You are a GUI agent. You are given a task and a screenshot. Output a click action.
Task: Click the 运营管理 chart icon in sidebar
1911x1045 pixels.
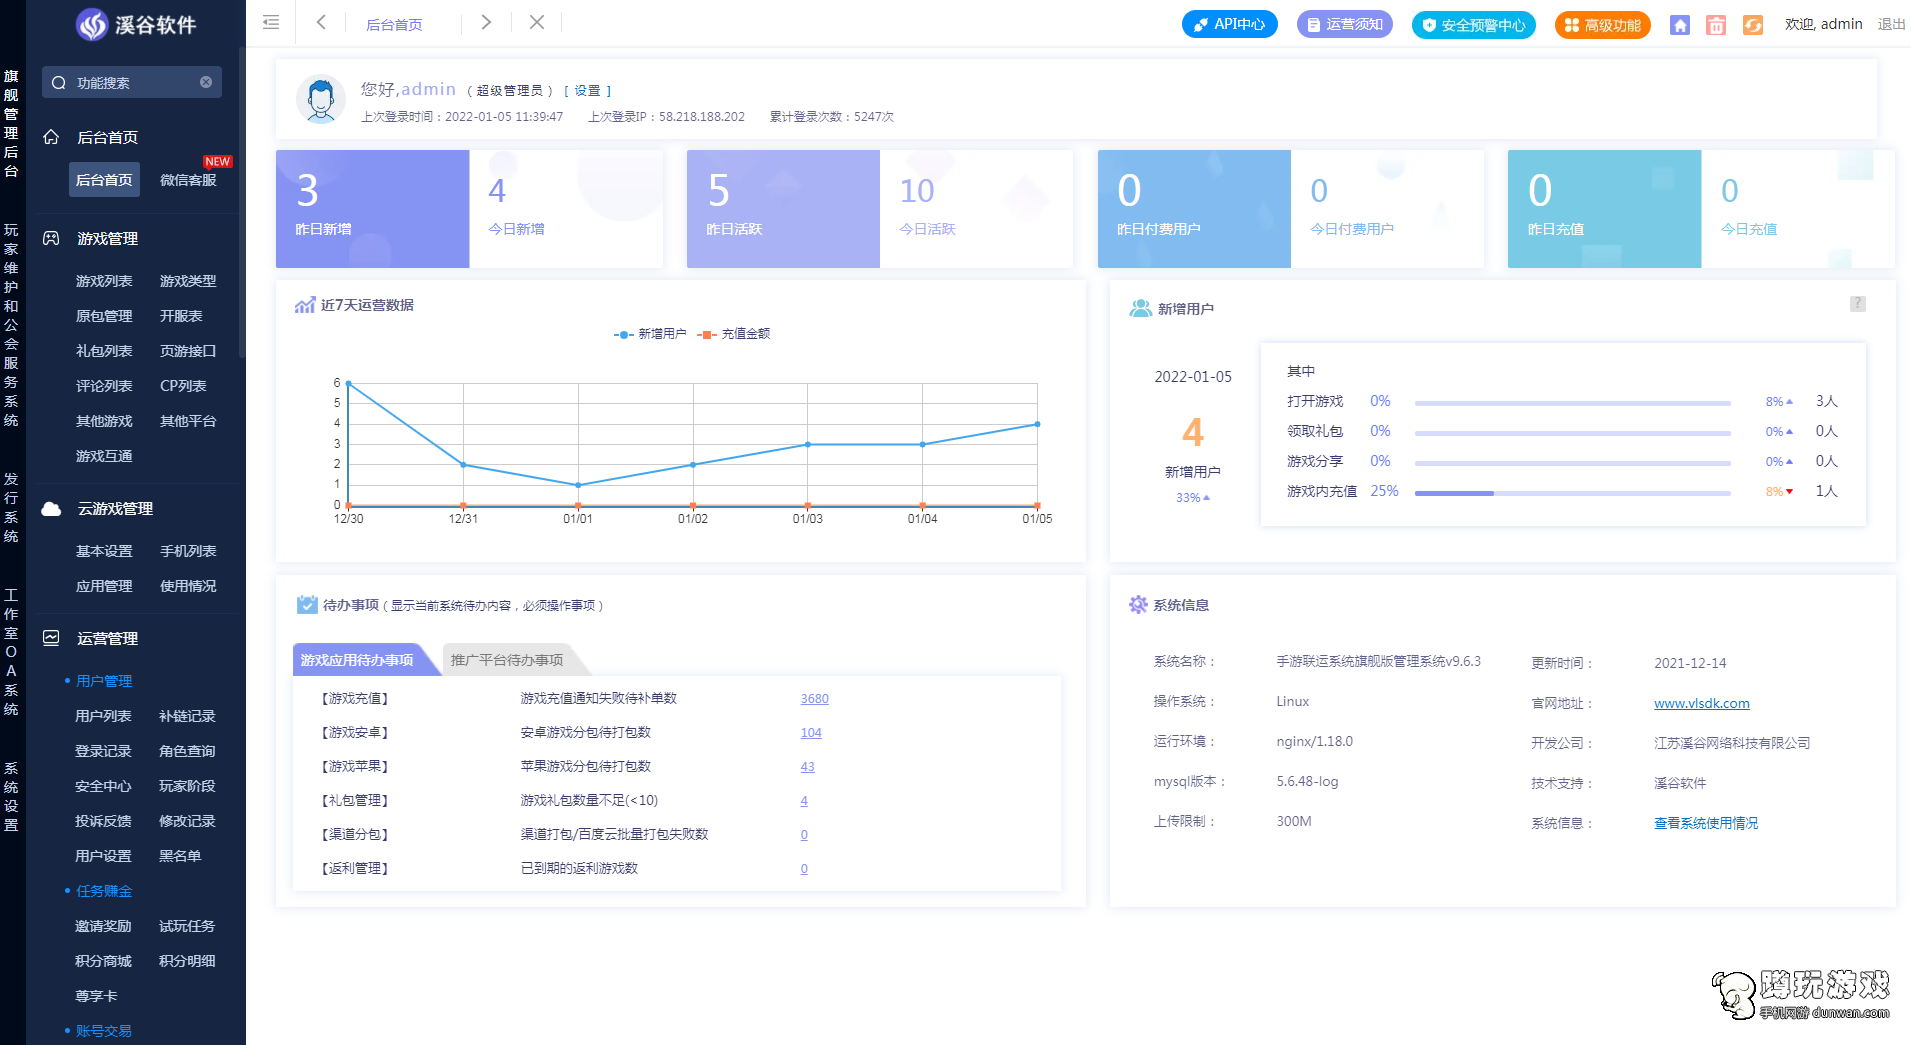coord(51,638)
